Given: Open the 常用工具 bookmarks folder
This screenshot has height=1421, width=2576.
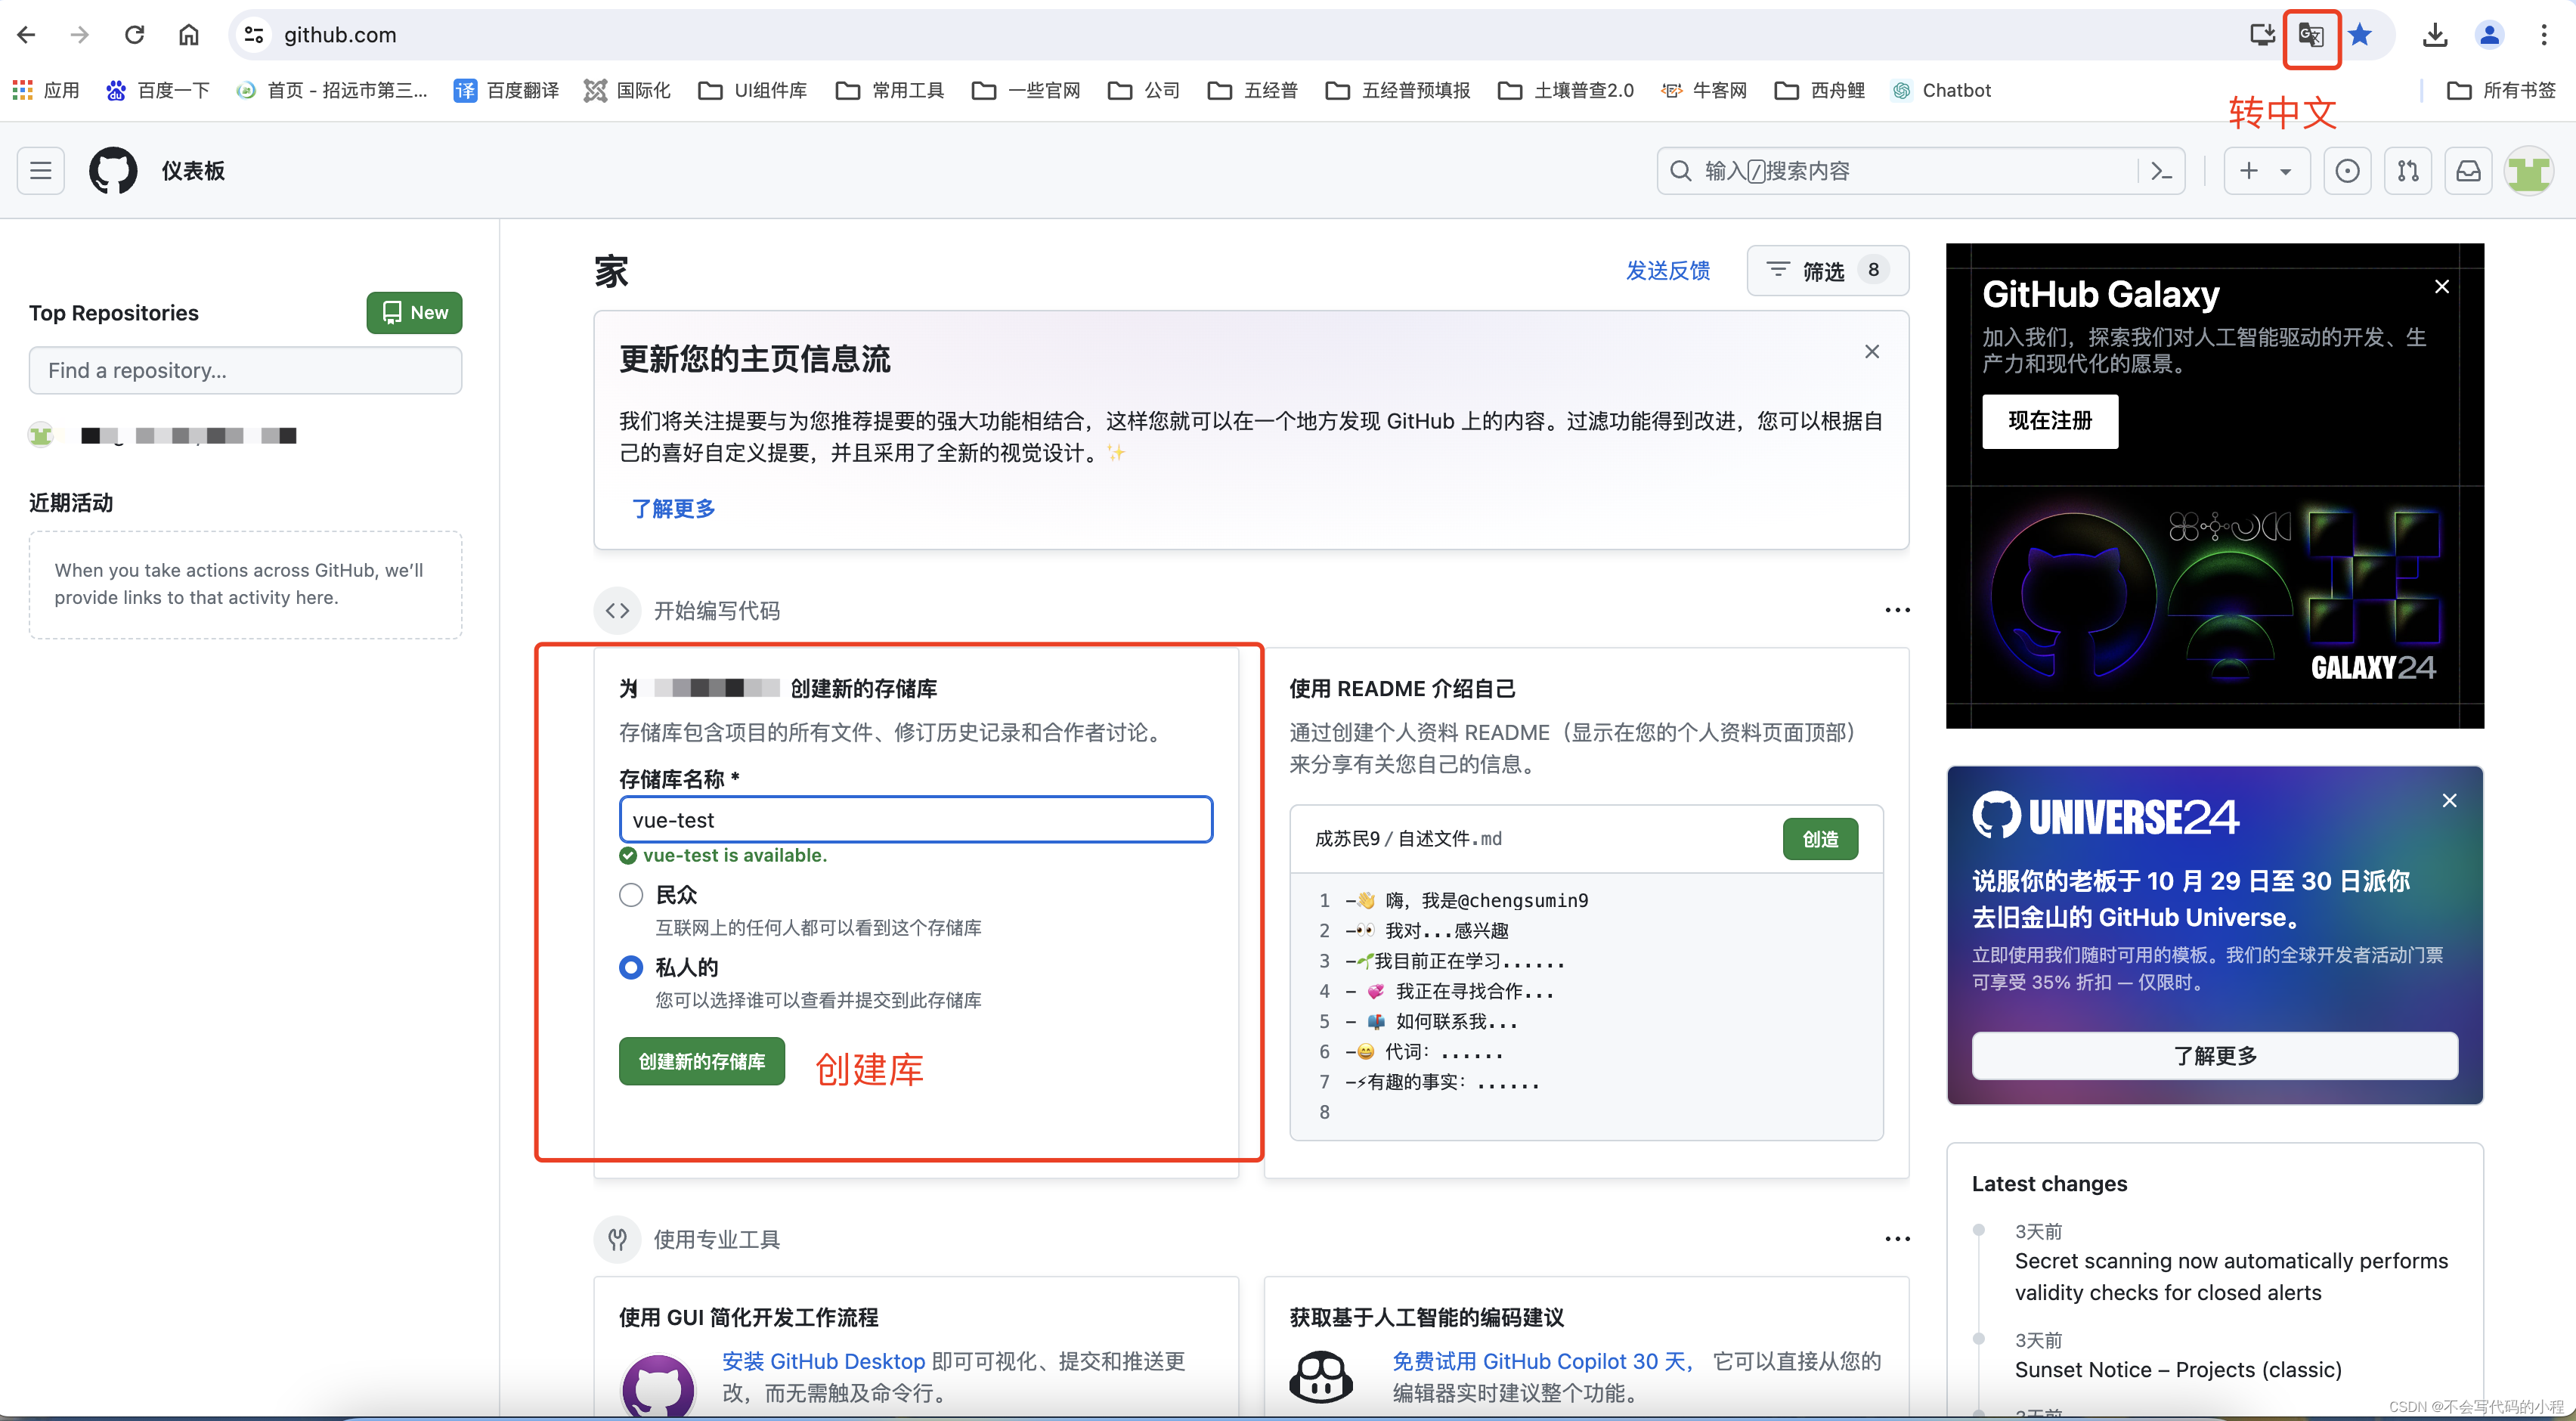Looking at the screenshot, I should tap(890, 91).
